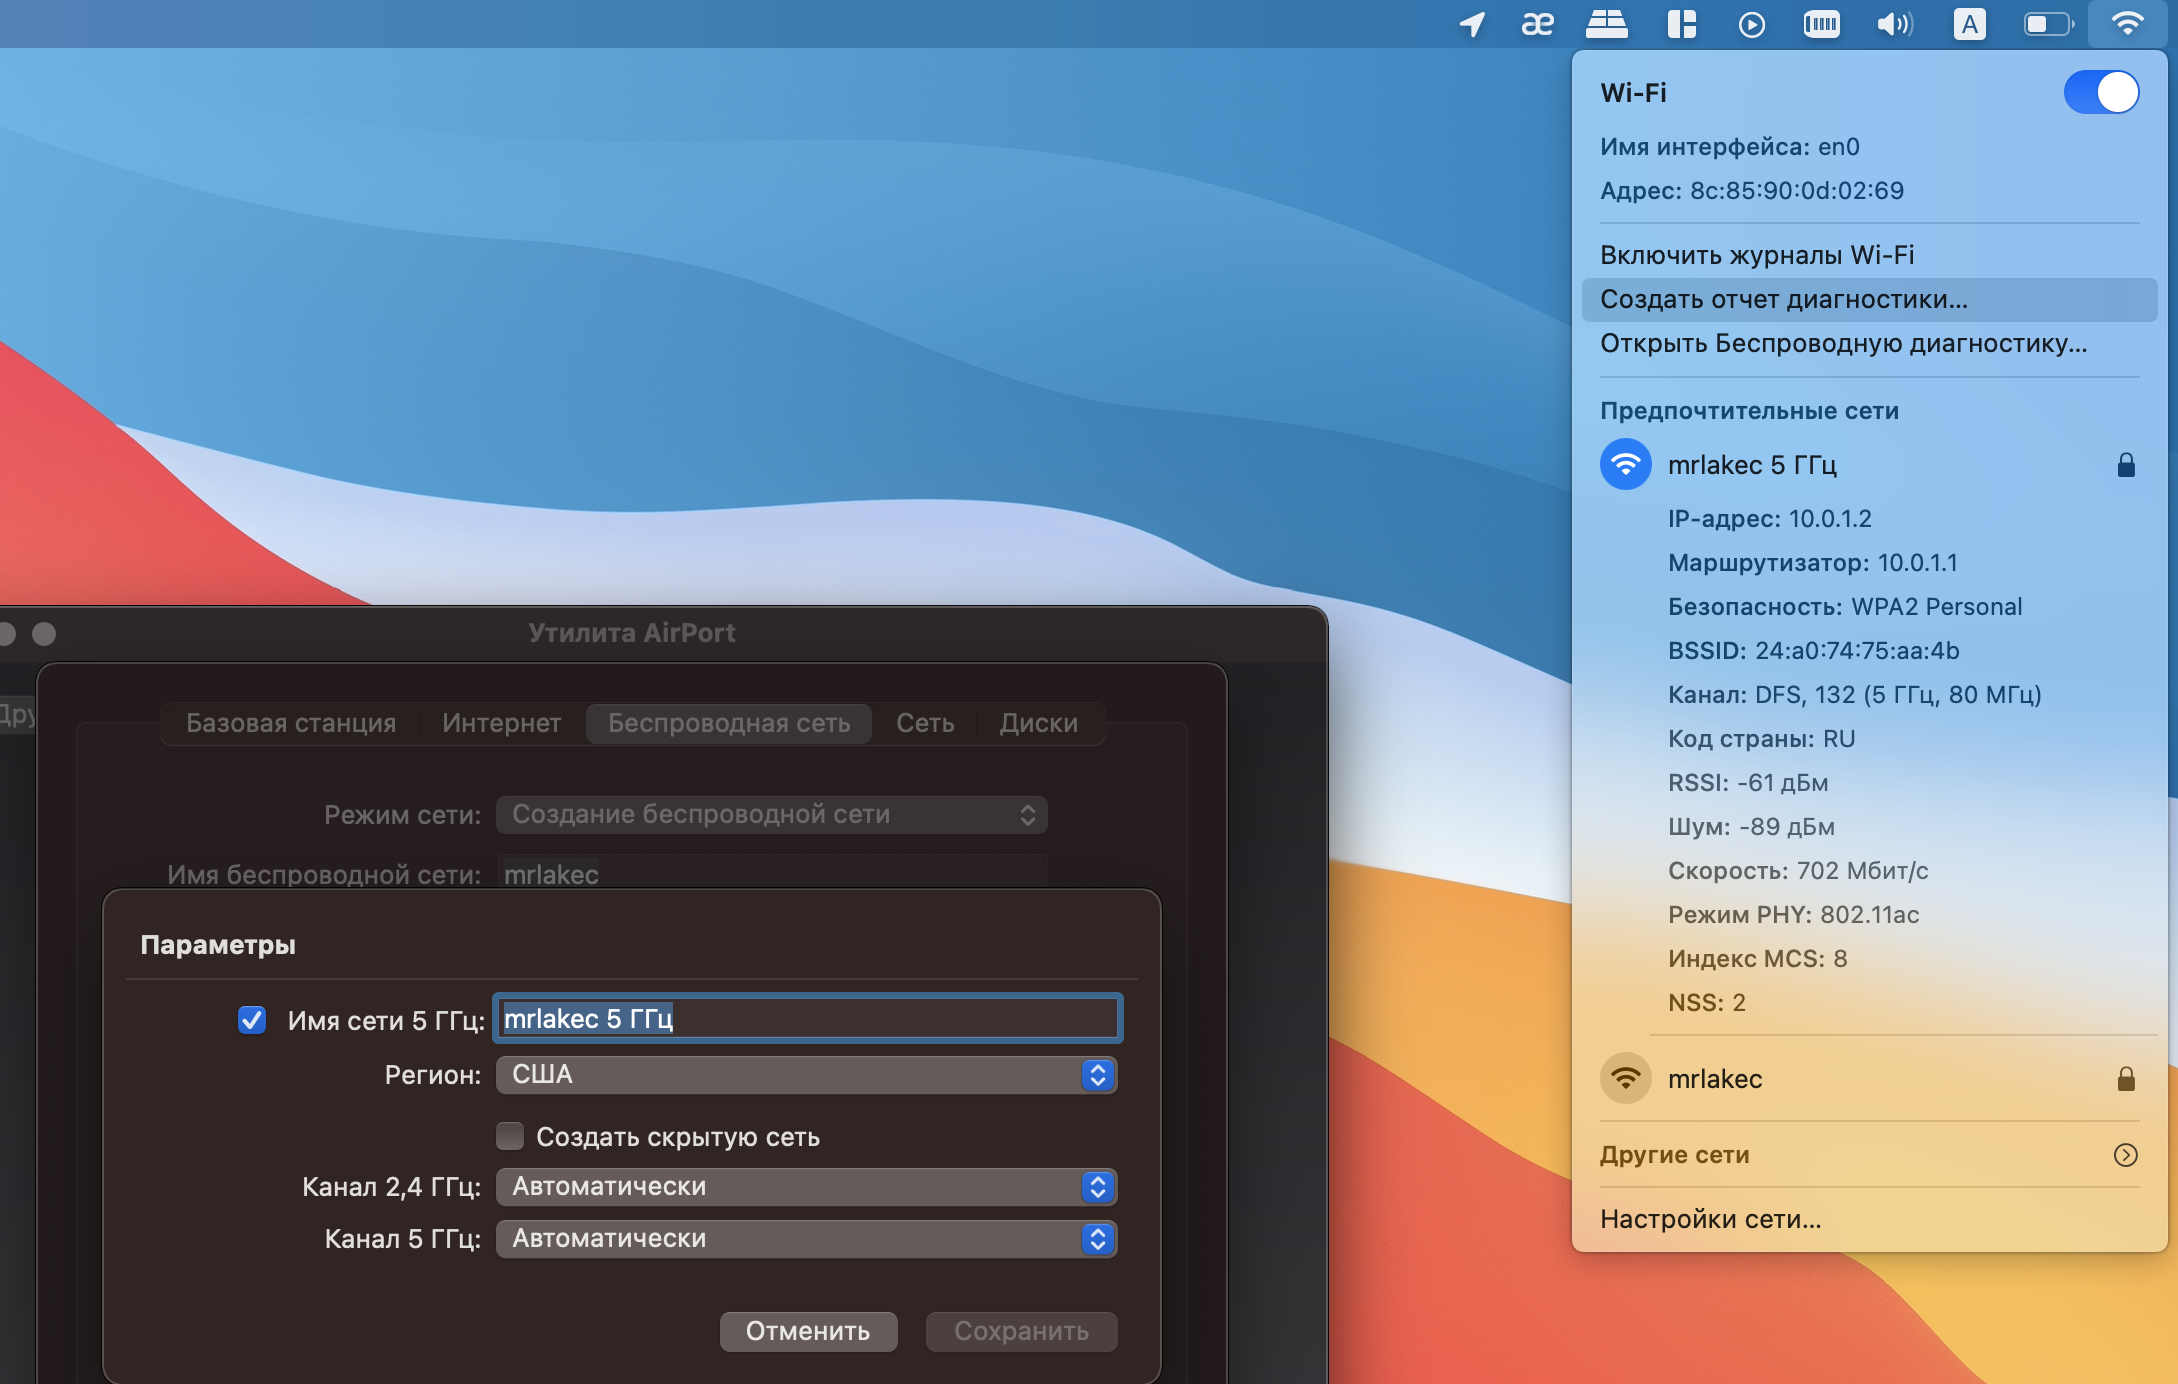Image resolution: width=2178 pixels, height=1384 pixels.
Task: Open the Регион dropdown showing США
Action: click(806, 1075)
